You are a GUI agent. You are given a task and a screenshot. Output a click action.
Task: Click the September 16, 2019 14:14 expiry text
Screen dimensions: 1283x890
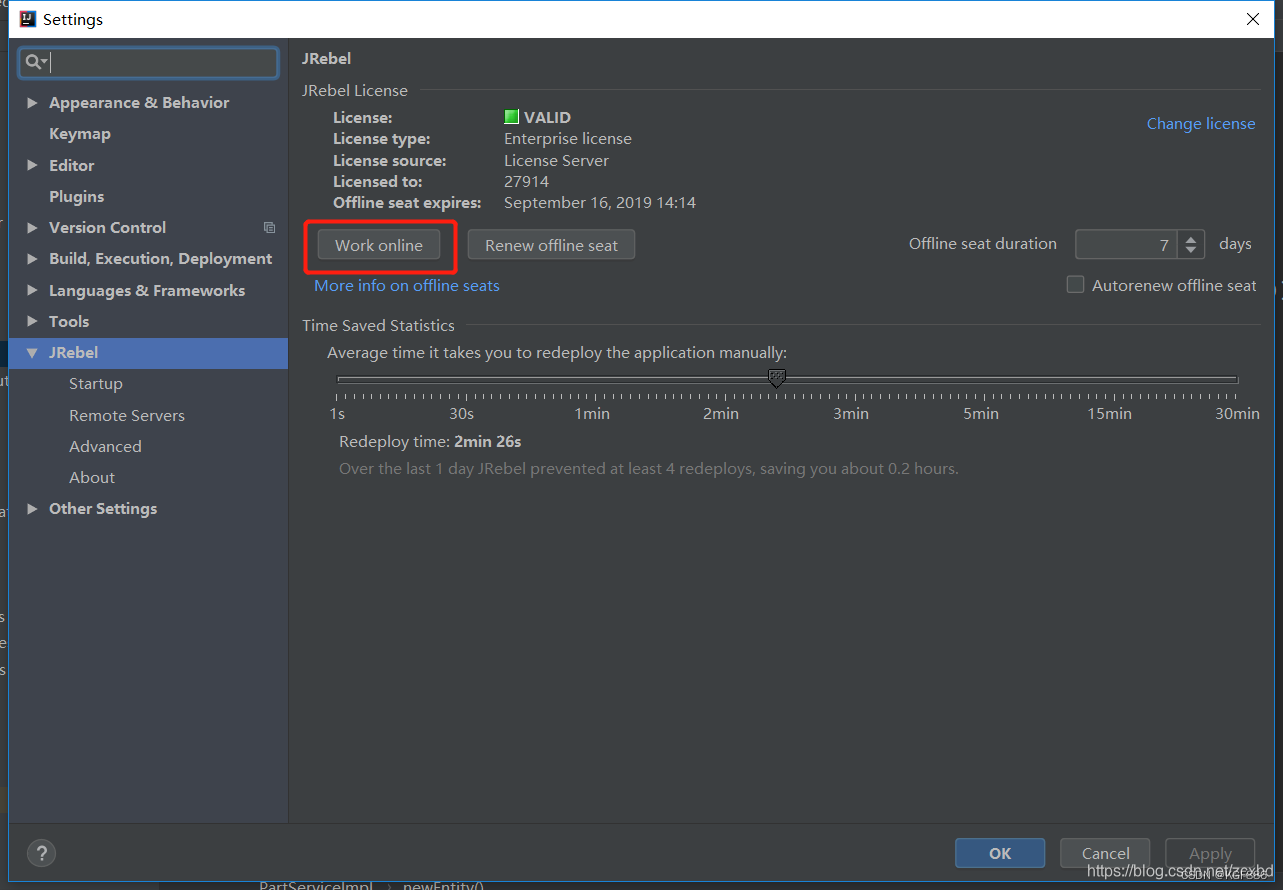[x=600, y=203]
